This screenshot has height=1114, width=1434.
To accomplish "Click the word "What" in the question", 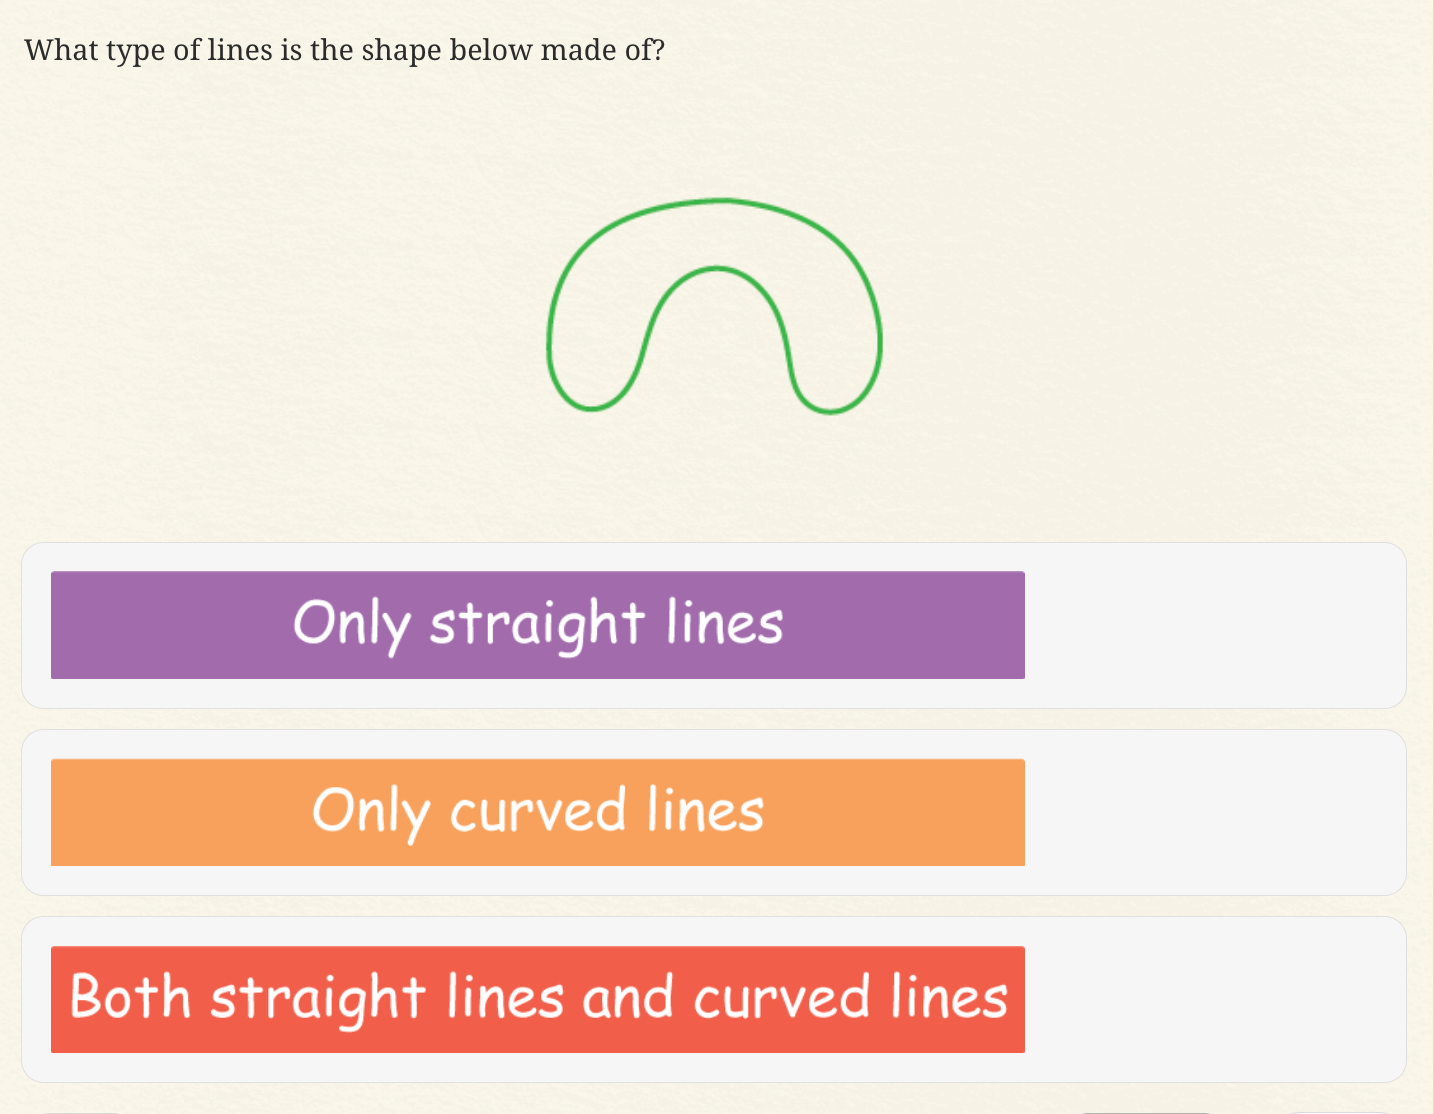I will click(x=60, y=50).
